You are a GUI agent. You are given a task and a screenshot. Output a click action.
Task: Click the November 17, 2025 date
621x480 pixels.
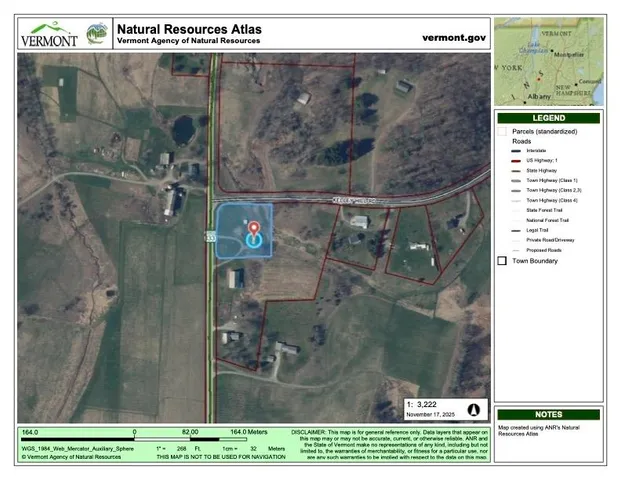click(x=431, y=415)
